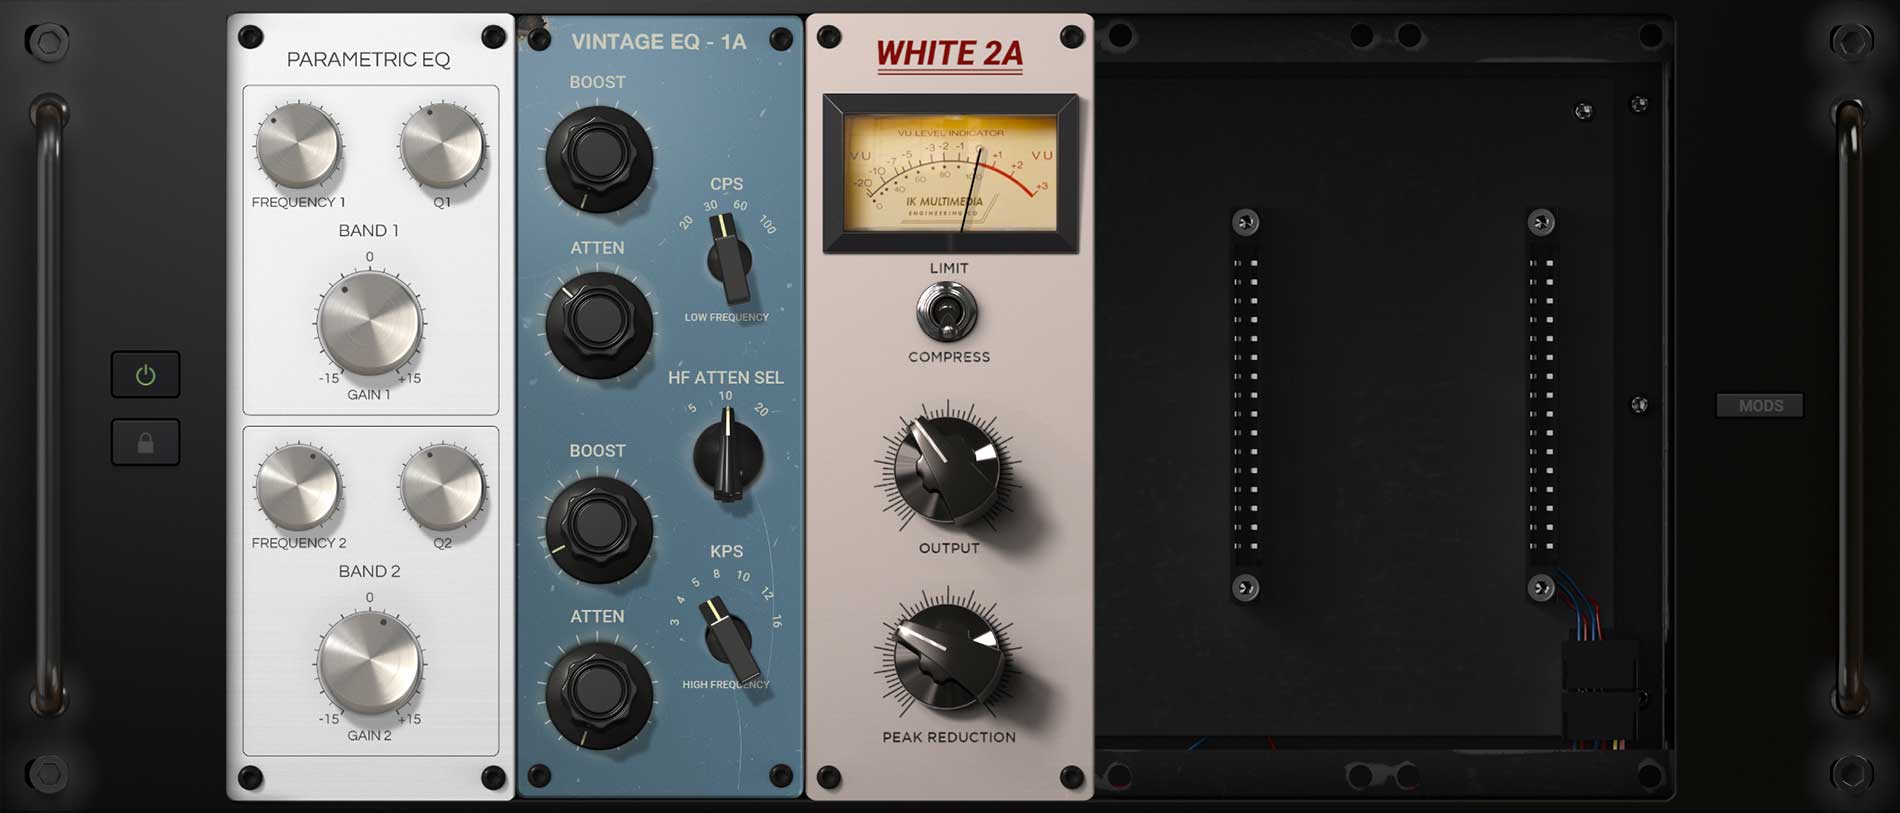The image size is (1900, 813).
Task: Click the KPS high frequency selector
Action: coord(728,637)
